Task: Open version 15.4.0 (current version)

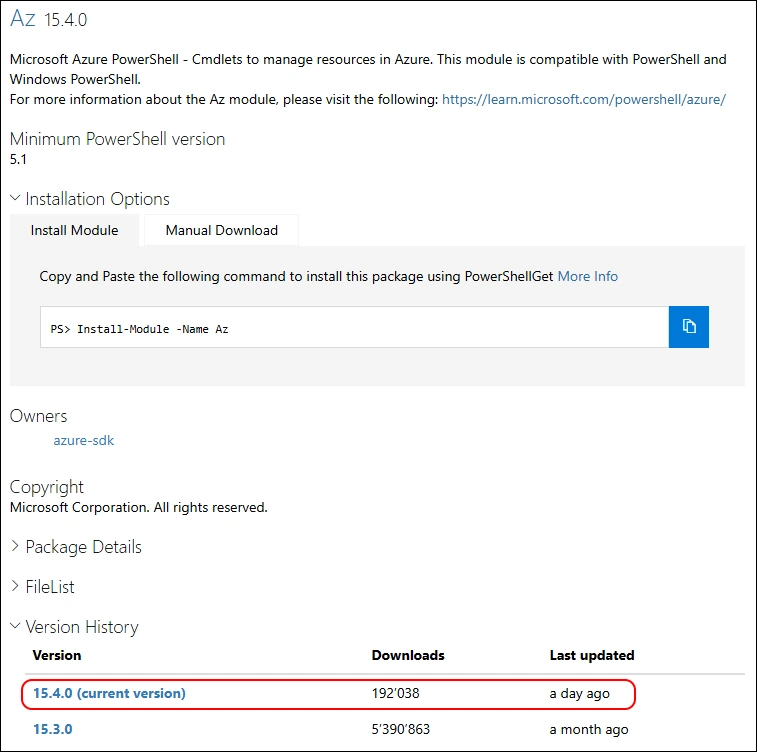Action: click(x=109, y=693)
